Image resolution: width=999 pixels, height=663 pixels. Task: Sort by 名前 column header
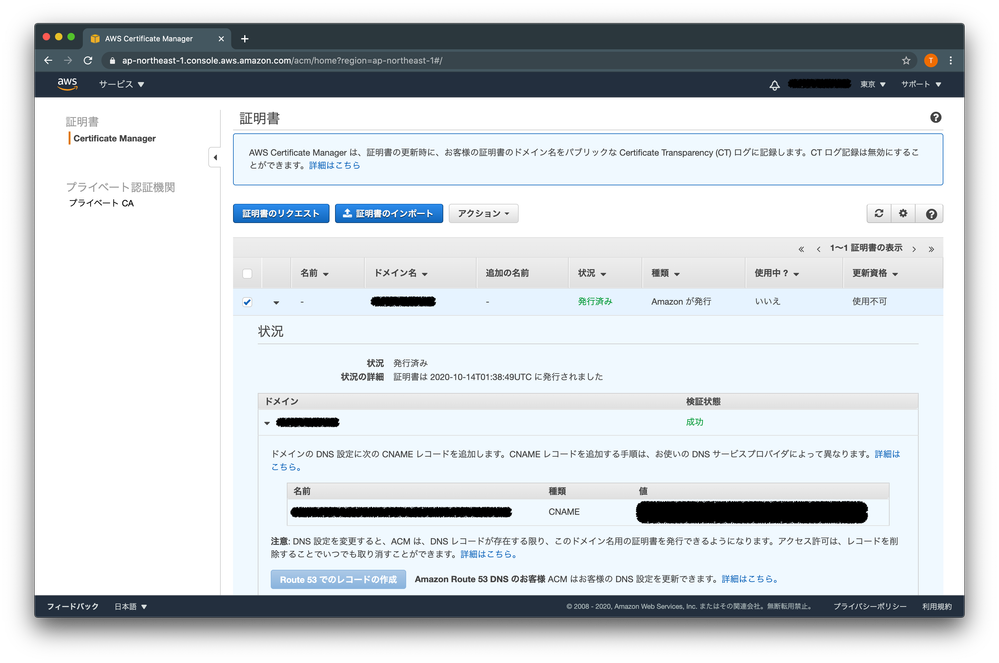tap(314, 273)
